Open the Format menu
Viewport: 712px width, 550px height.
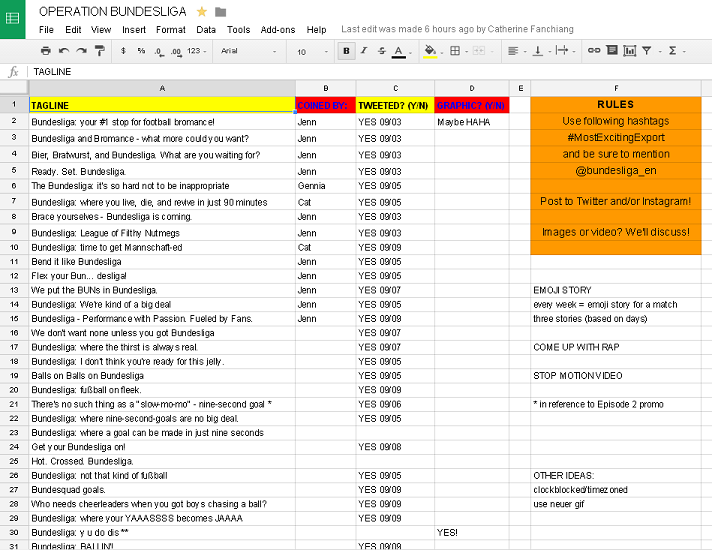(171, 30)
